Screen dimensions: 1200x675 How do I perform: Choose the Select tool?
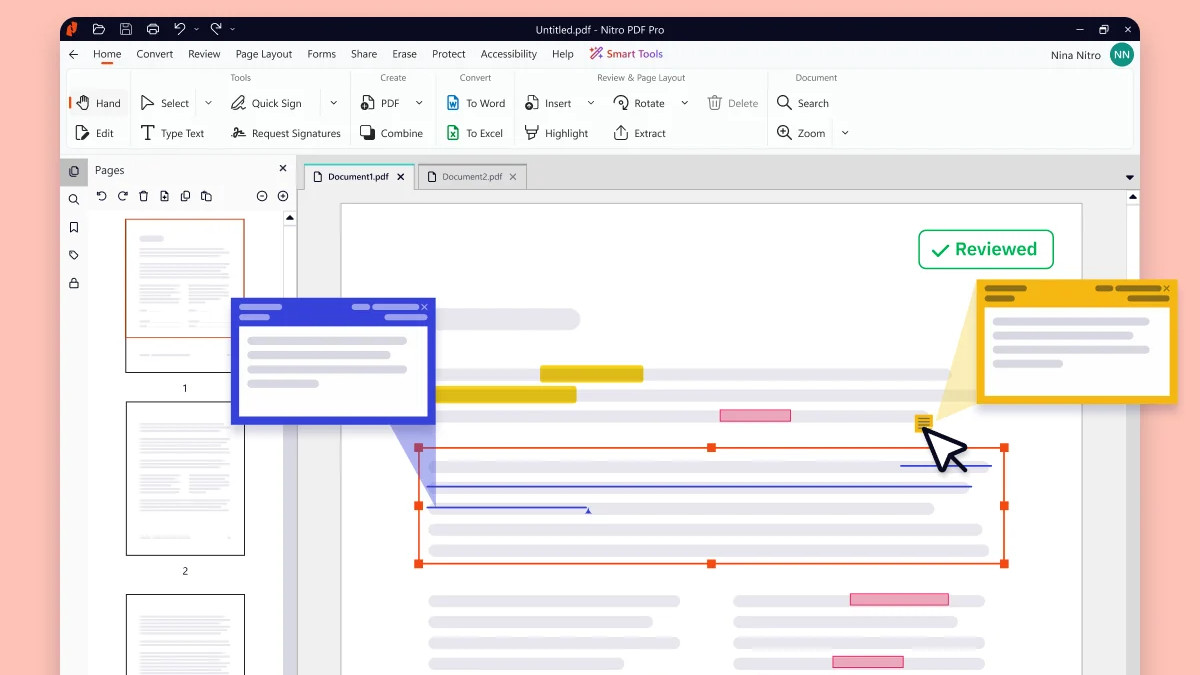(165, 103)
